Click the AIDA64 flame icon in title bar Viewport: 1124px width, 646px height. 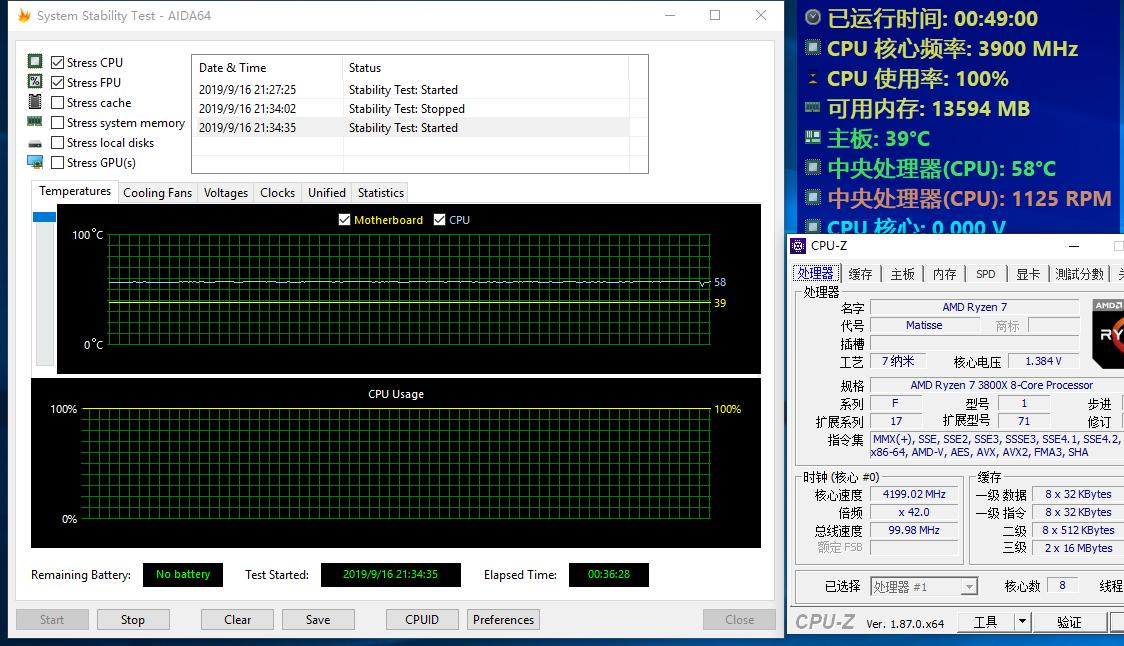click(24, 15)
